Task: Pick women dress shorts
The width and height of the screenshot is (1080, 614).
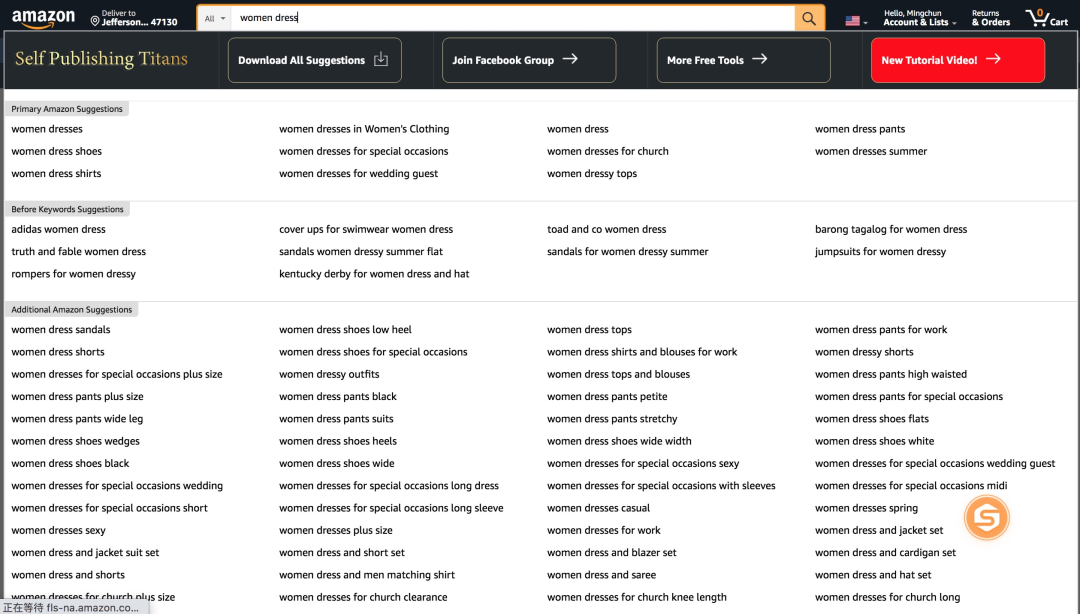Action: click(58, 352)
